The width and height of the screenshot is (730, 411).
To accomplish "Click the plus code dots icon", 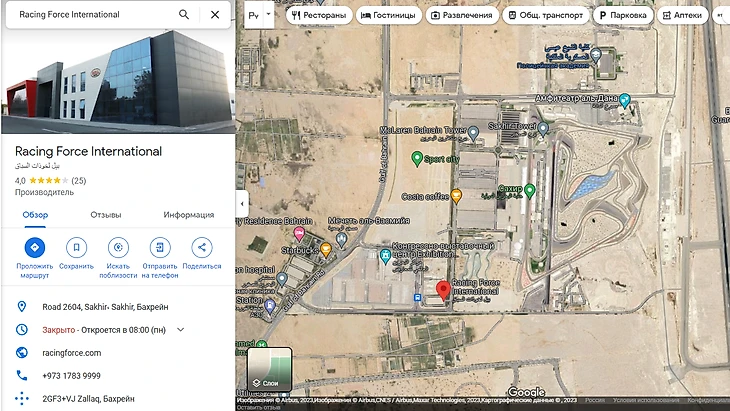I will [21, 398].
